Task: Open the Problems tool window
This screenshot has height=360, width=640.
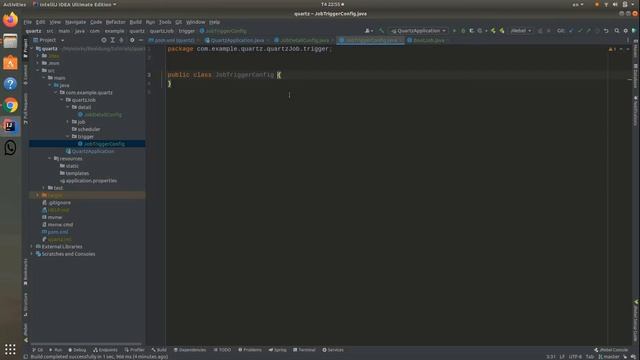Action: pyautogui.click(x=250, y=350)
